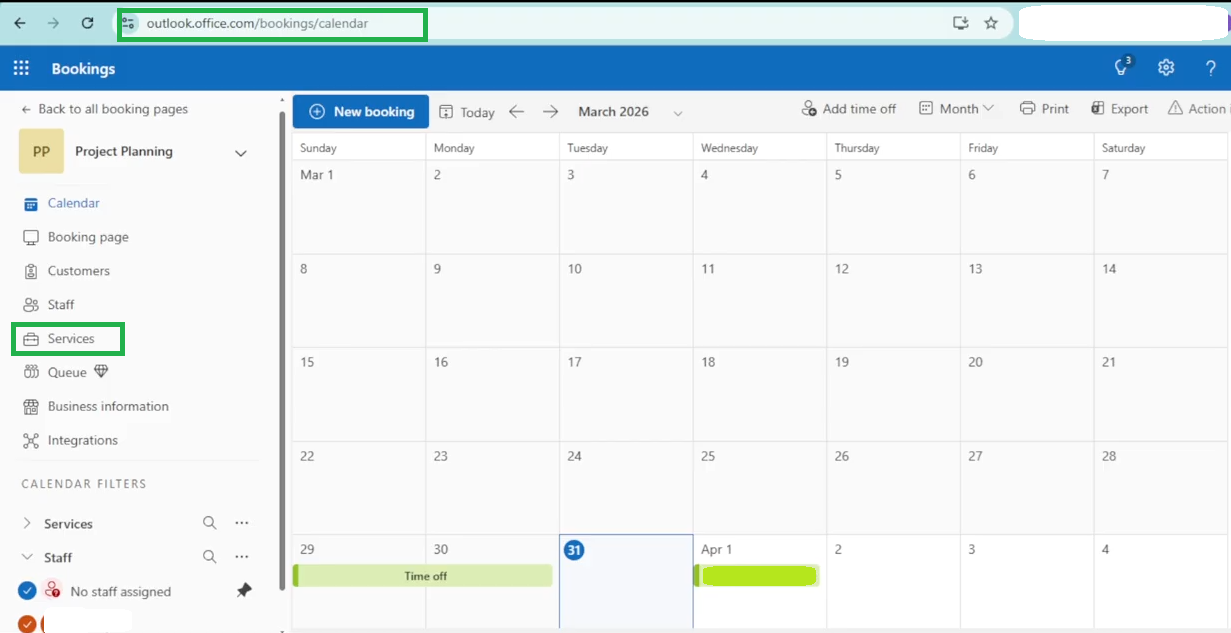
Task: Click Add time off
Action: click(849, 109)
